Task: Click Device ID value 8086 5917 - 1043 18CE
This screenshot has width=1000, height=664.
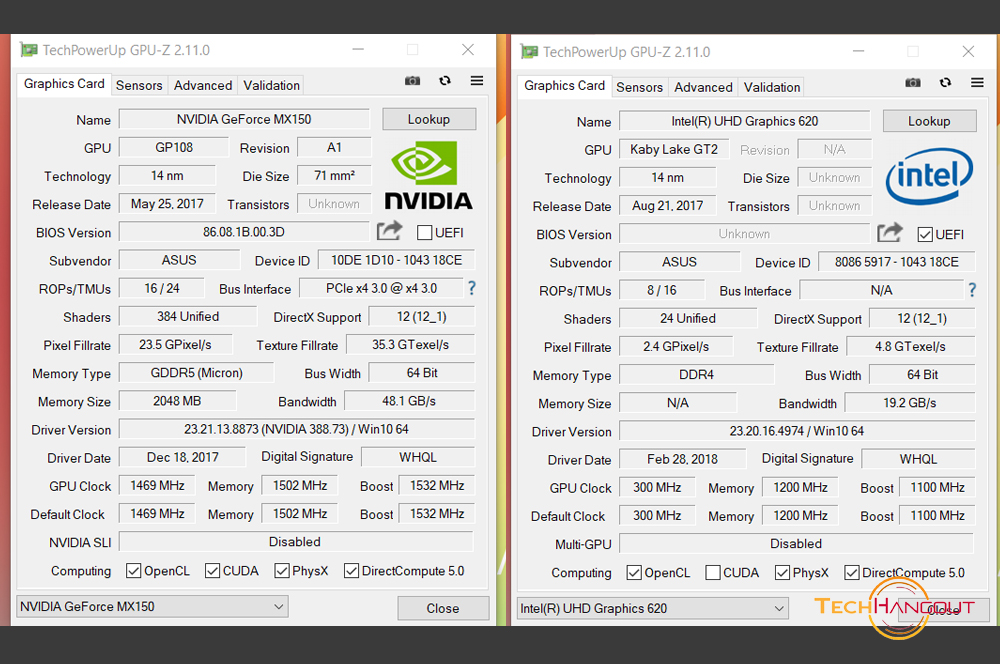Action: coord(897,262)
